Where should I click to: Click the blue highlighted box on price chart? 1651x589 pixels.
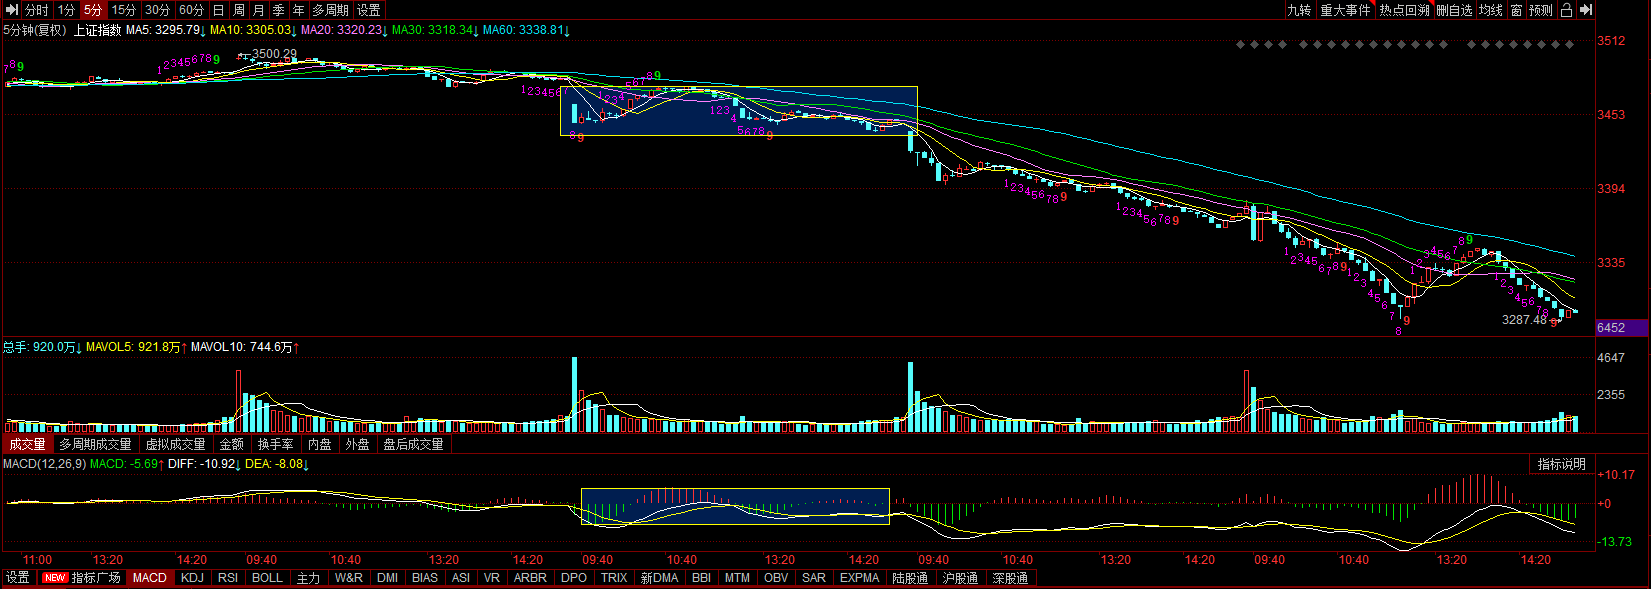click(738, 110)
